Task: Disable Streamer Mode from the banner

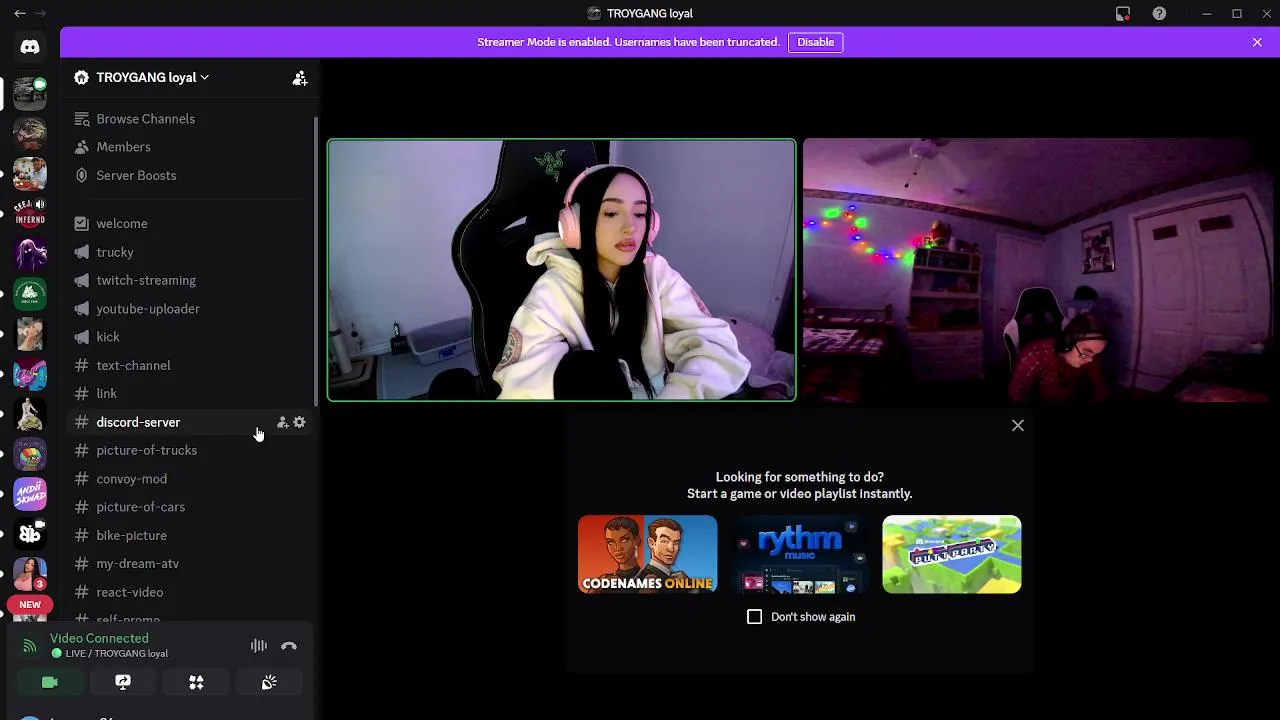Action: tap(815, 42)
